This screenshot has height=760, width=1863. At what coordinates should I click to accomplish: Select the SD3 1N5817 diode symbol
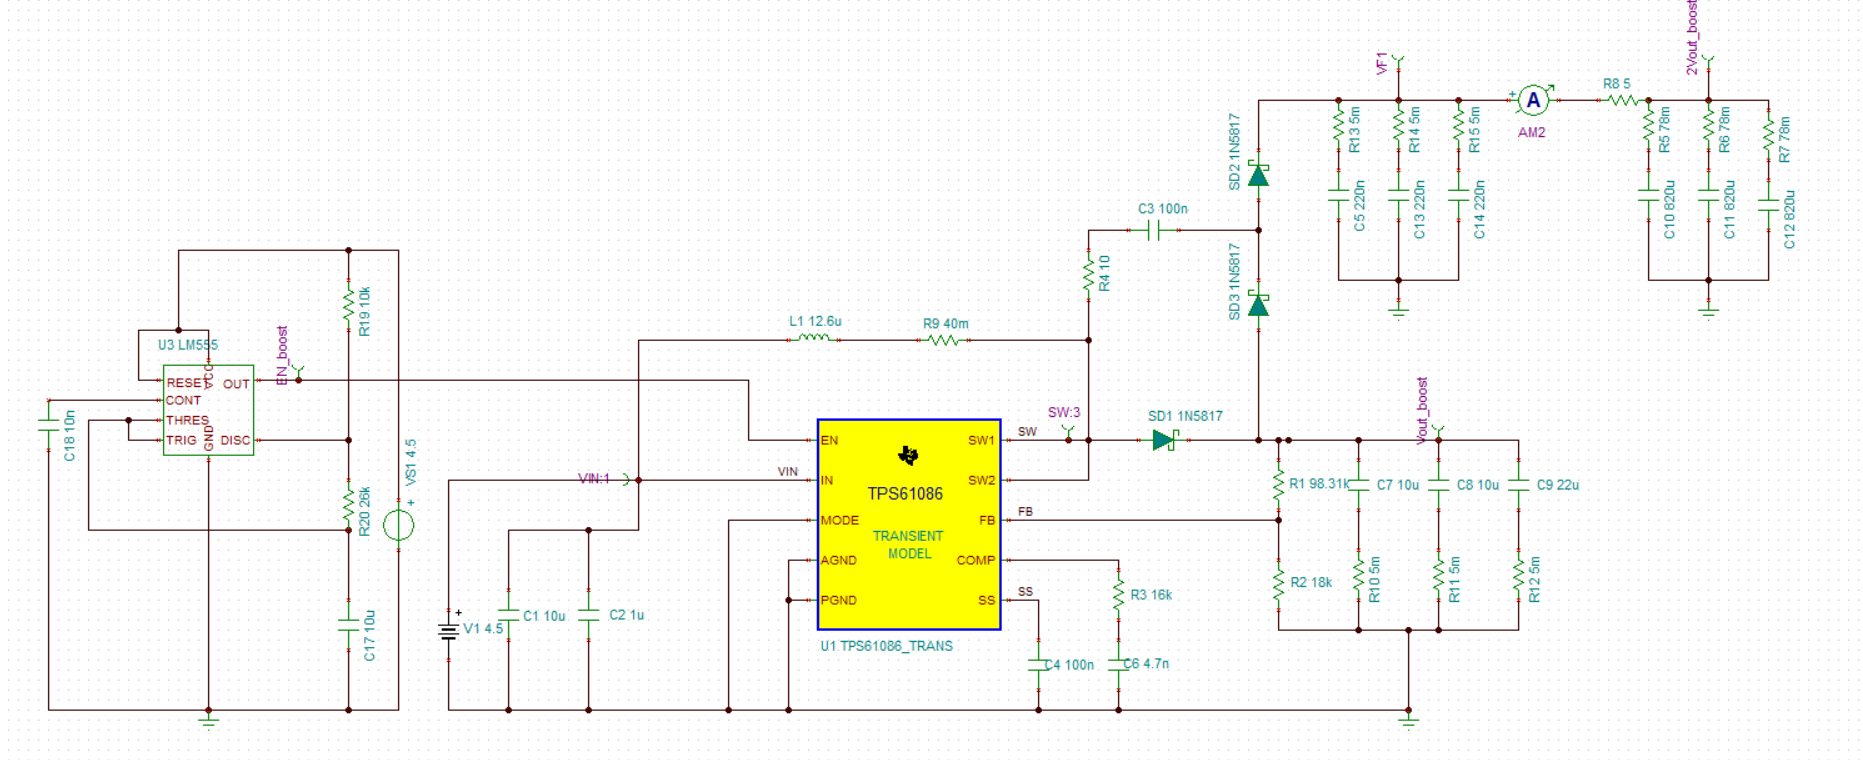[x=1259, y=304]
